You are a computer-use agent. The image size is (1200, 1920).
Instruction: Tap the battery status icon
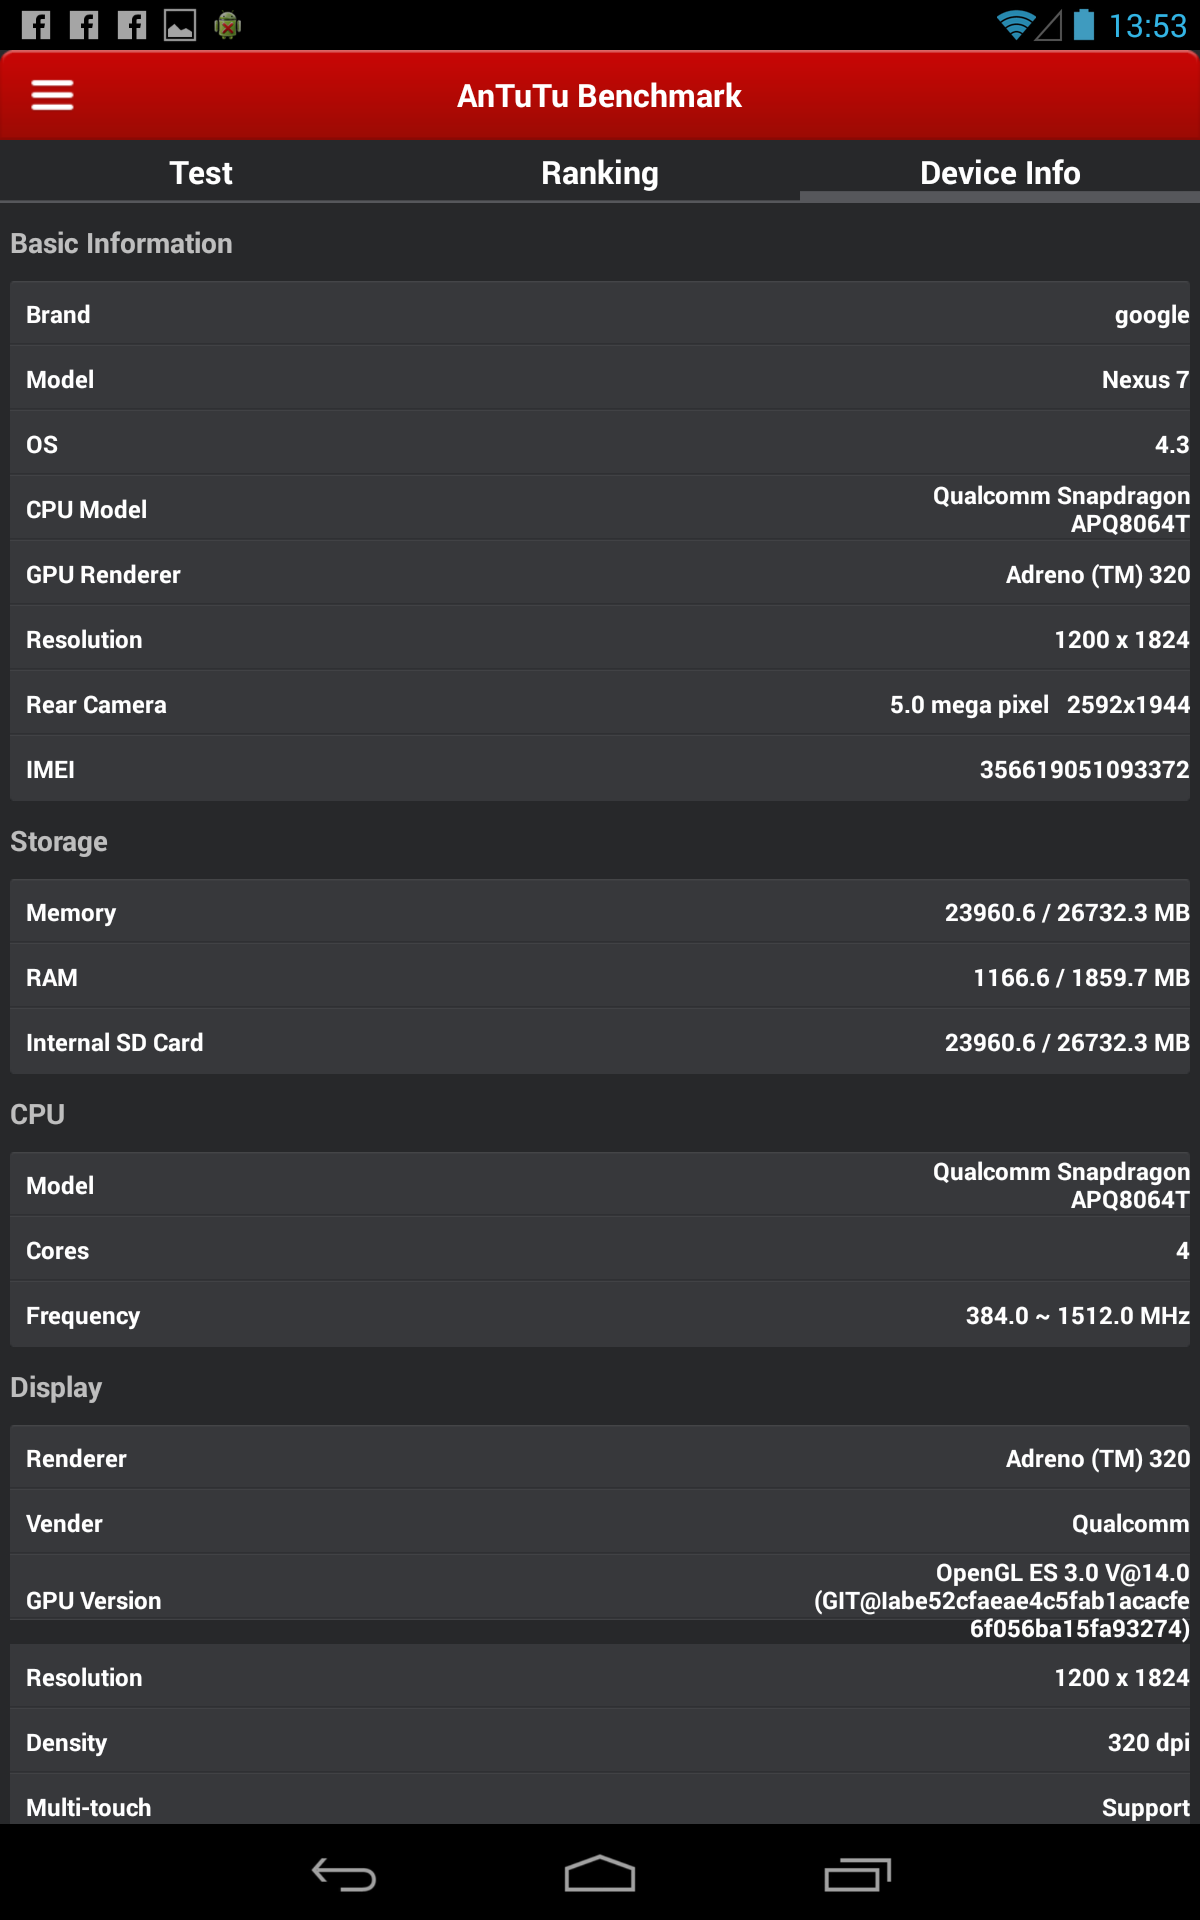click(1083, 25)
